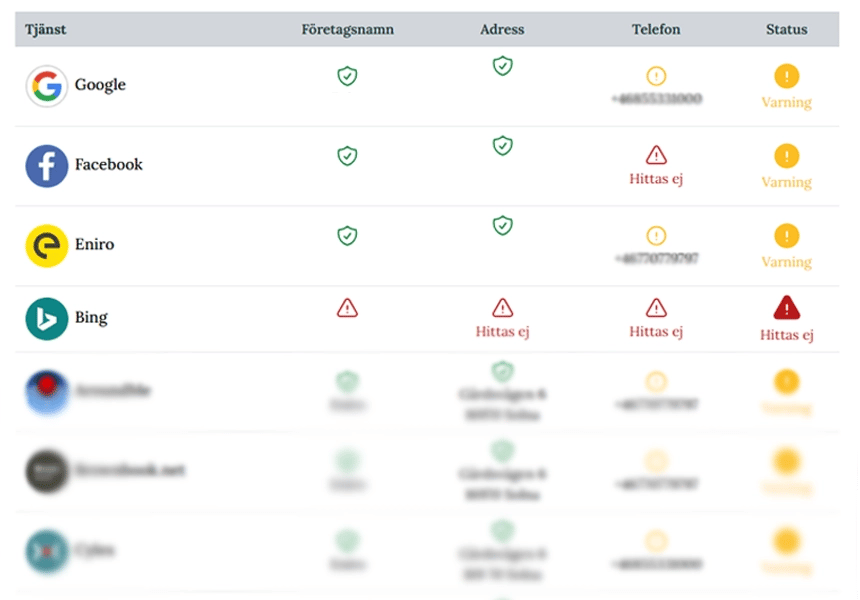Click Bing's Status solid red triangle
This screenshot has width=860, height=600.
click(787, 308)
